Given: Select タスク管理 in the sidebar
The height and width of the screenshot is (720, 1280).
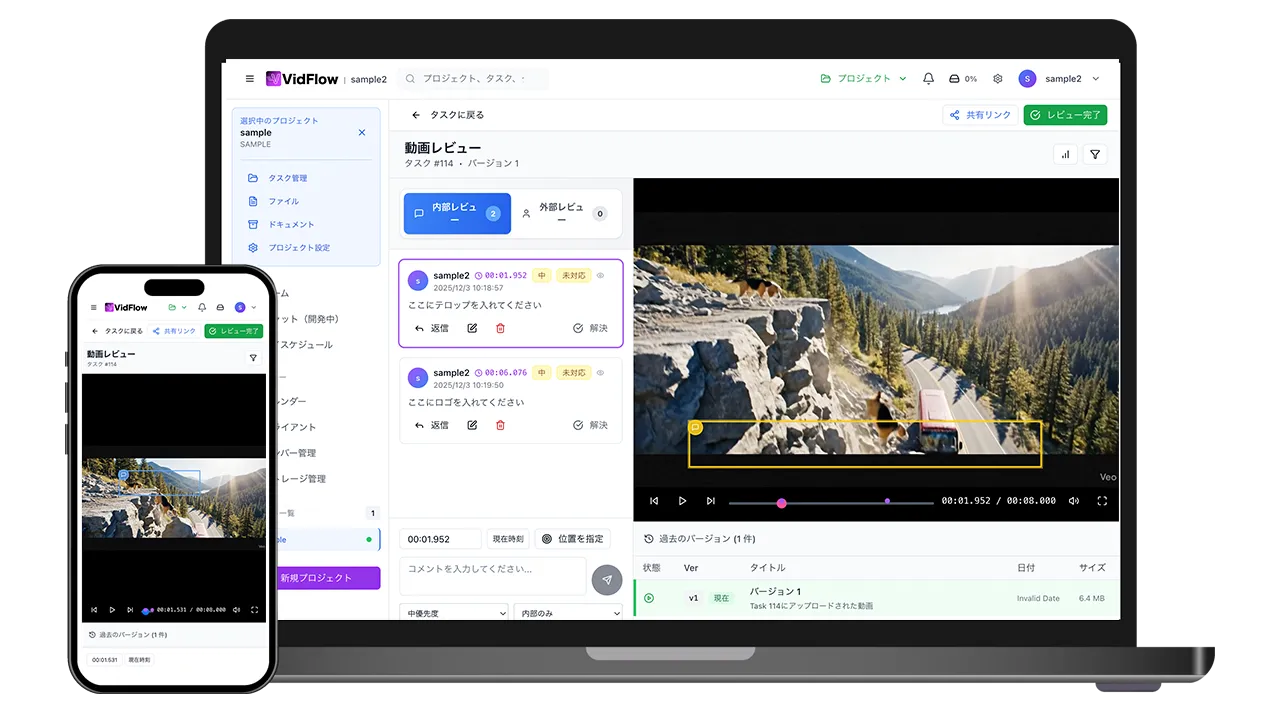Looking at the screenshot, I should 287,178.
